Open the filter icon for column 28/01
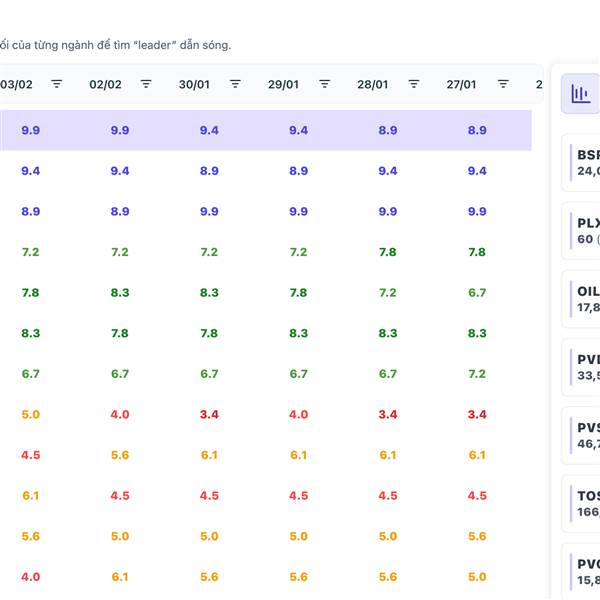This screenshot has height=600, width=600. 414,84
